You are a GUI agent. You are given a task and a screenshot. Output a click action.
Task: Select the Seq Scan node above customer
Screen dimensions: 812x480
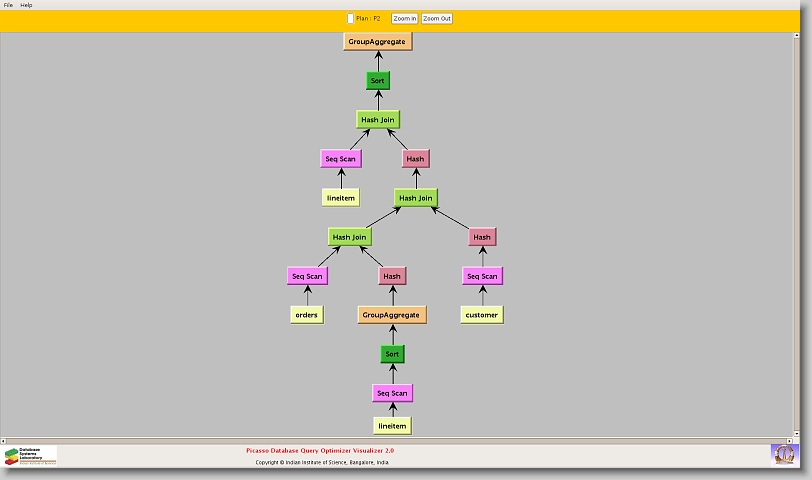(482, 276)
